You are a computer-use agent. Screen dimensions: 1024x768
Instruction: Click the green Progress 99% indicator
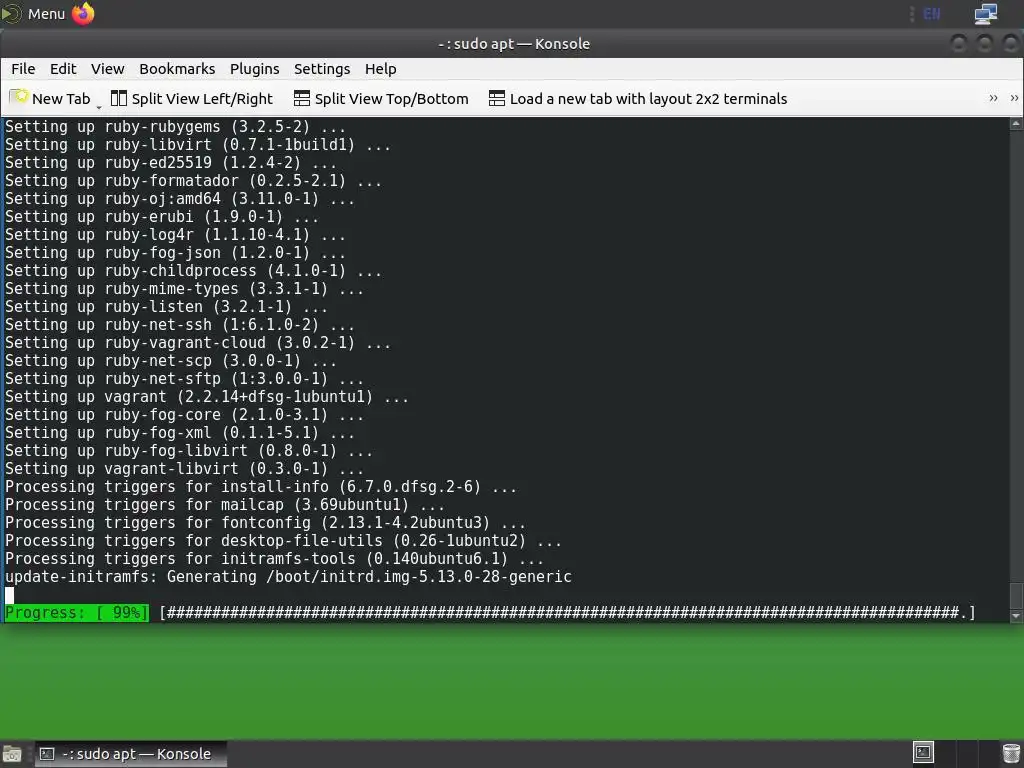pyautogui.click(x=76, y=613)
